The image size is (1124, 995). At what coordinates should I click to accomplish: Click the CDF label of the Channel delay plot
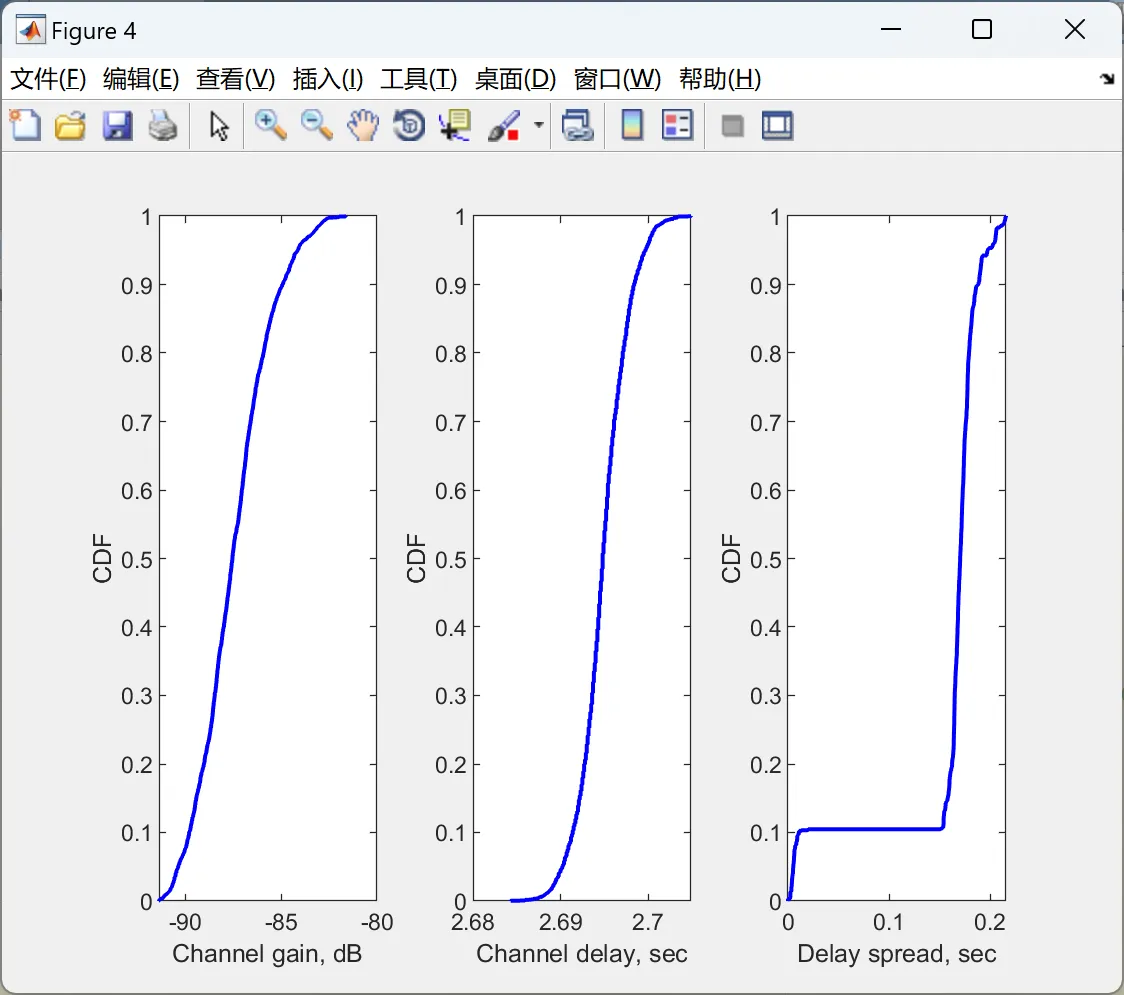click(416, 558)
